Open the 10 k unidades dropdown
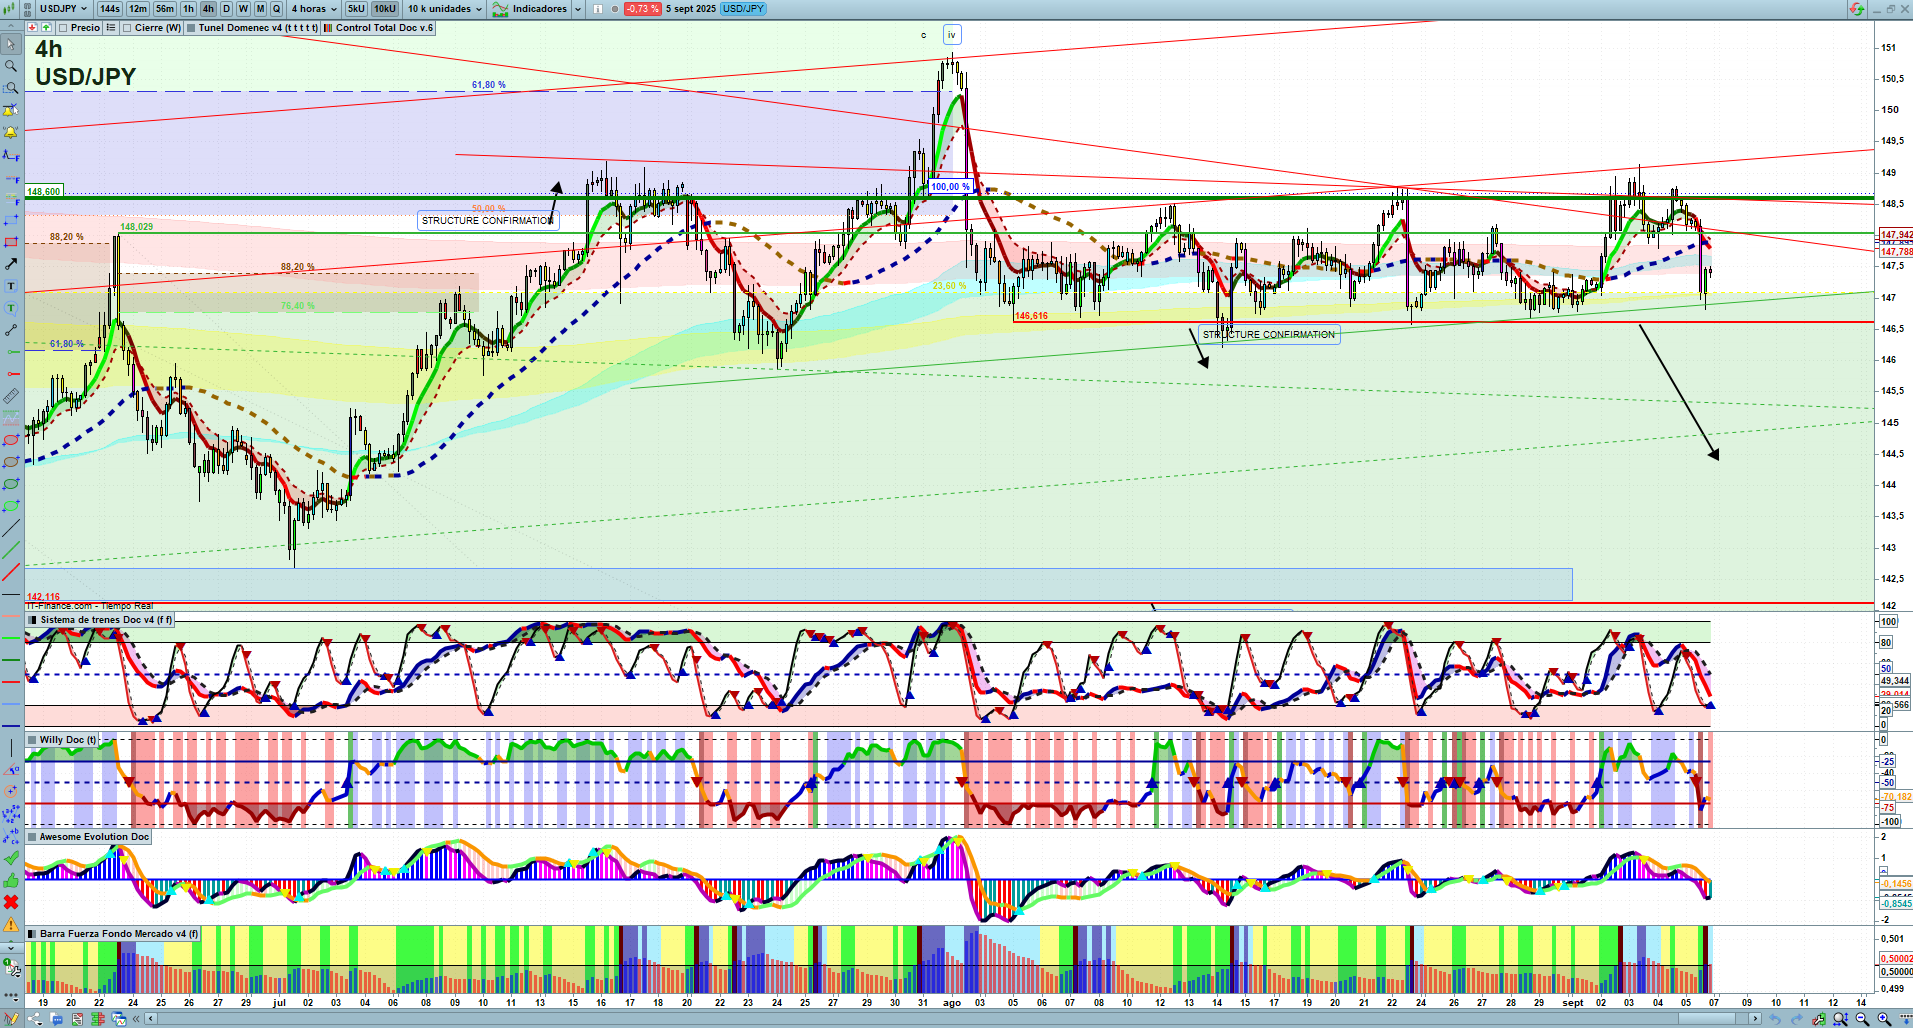Image resolution: width=1913 pixels, height=1028 pixels. pyautogui.click(x=444, y=9)
